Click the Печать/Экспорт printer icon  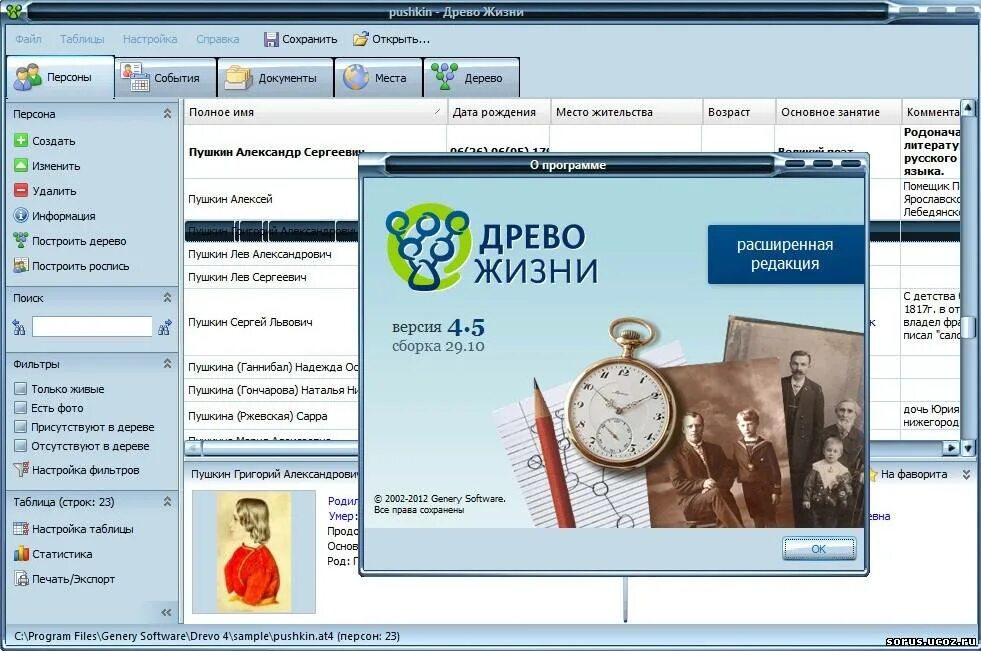coord(22,578)
